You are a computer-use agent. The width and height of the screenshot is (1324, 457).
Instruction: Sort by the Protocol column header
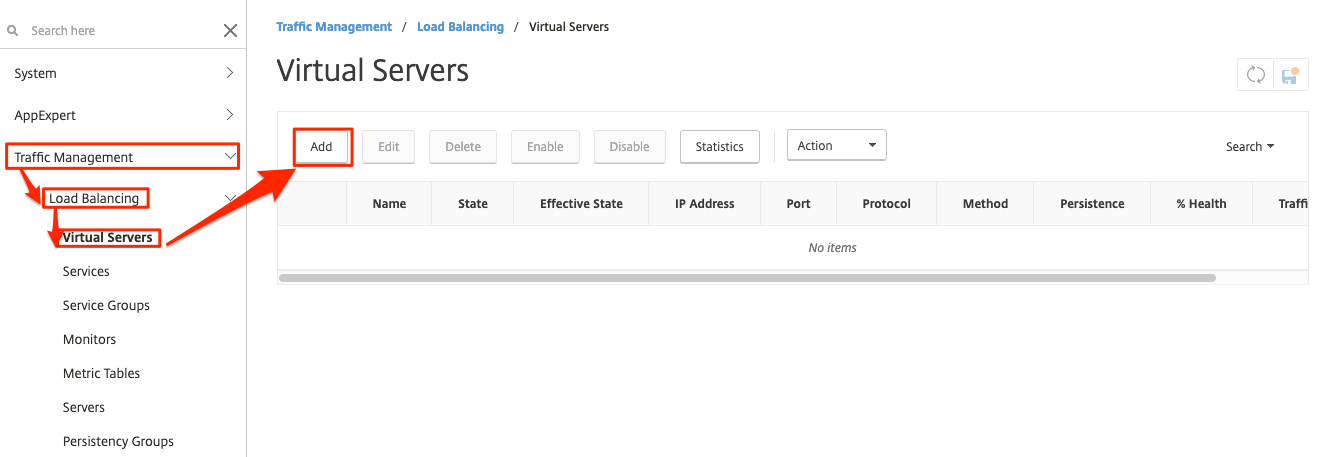[x=887, y=203]
